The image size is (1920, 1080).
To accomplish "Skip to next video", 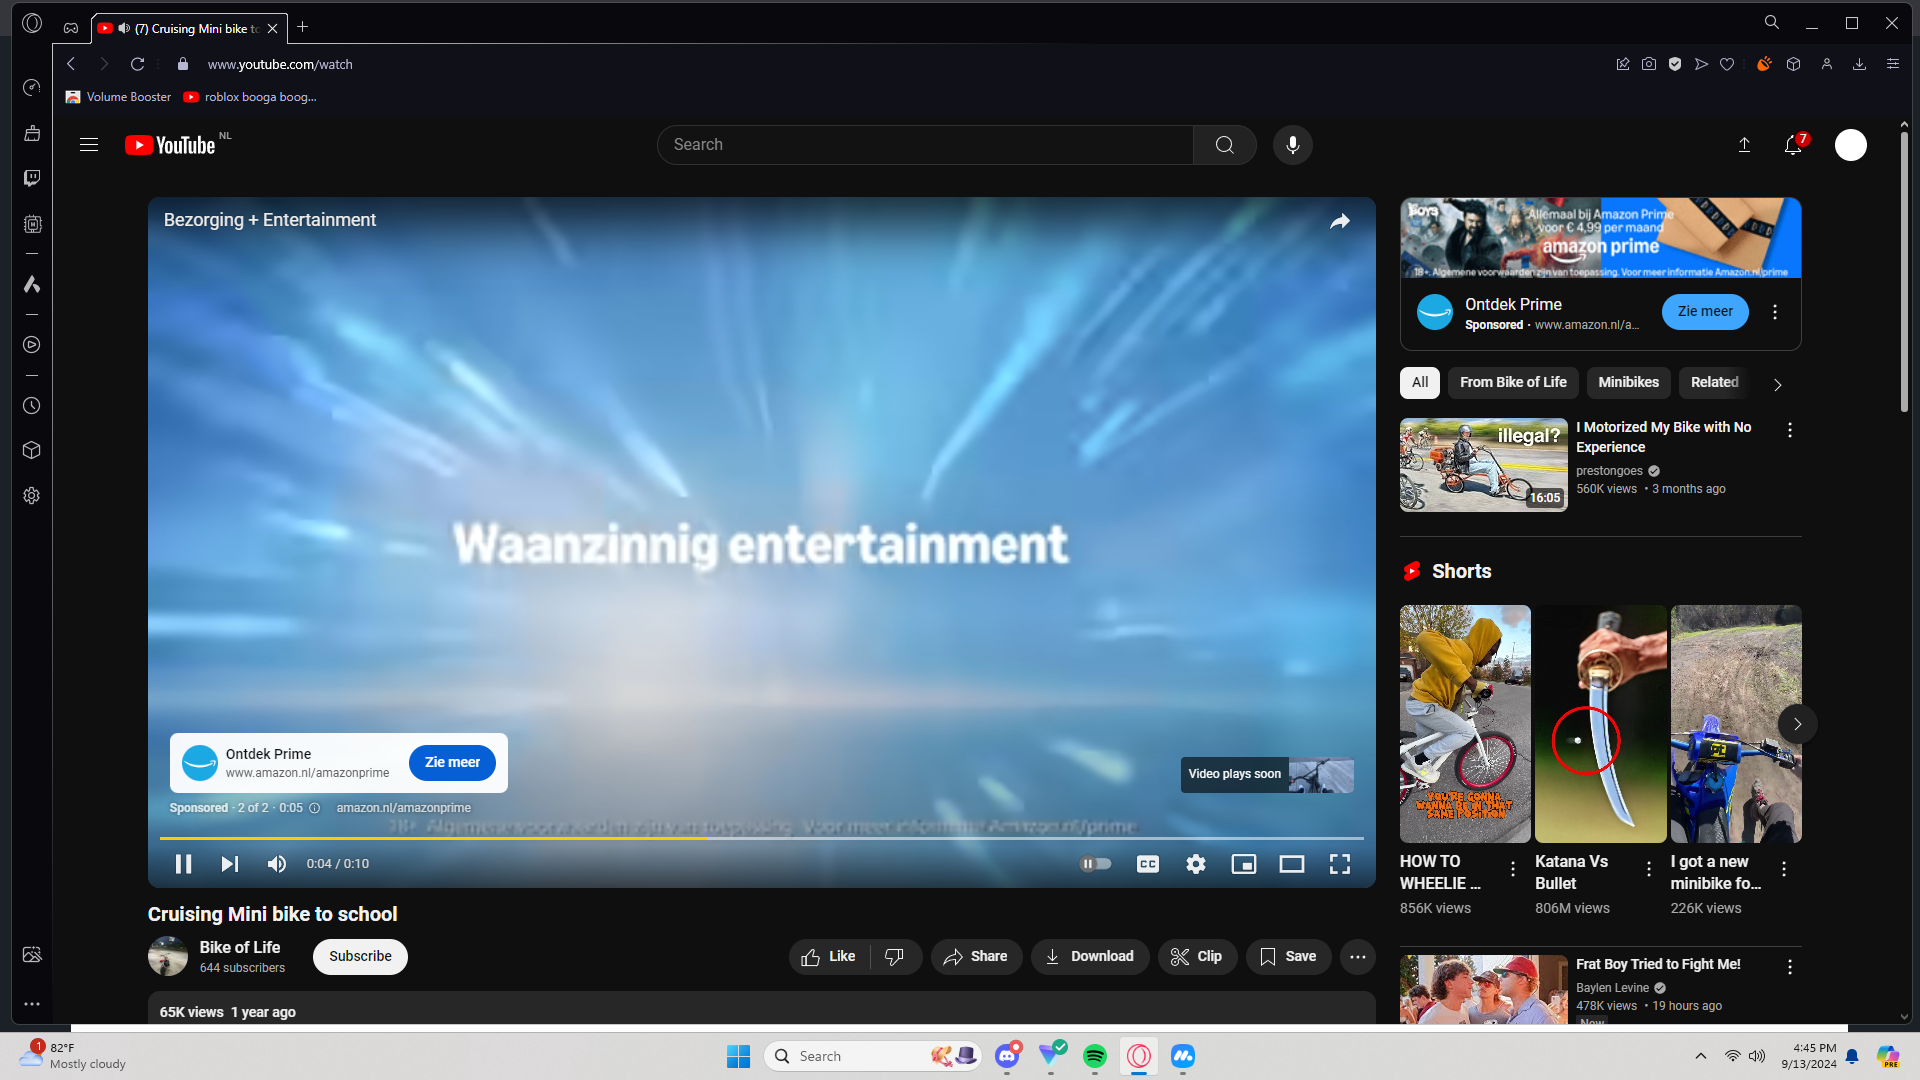I will tap(230, 864).
